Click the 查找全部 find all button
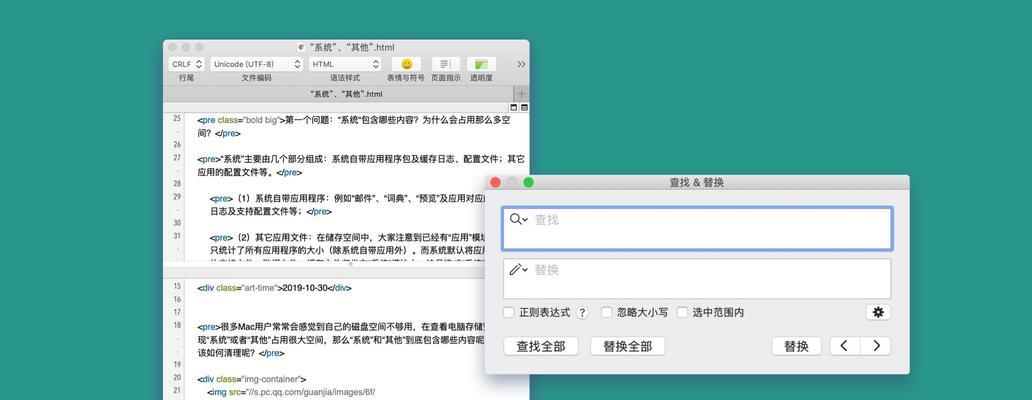The width and height of the screenshot is (1032, 400). (x=541, y=346)
